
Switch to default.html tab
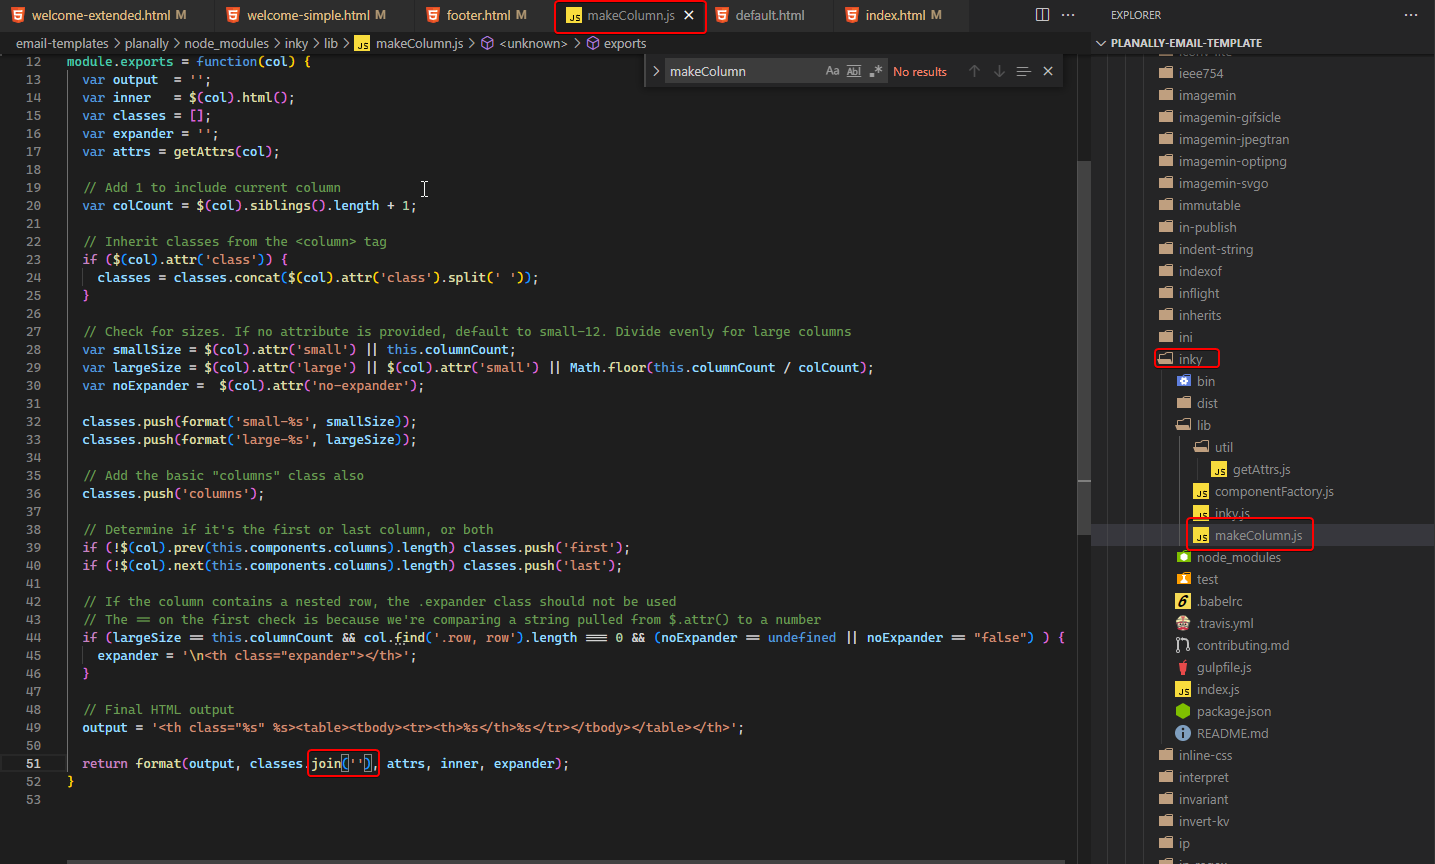tap(769, 15)
